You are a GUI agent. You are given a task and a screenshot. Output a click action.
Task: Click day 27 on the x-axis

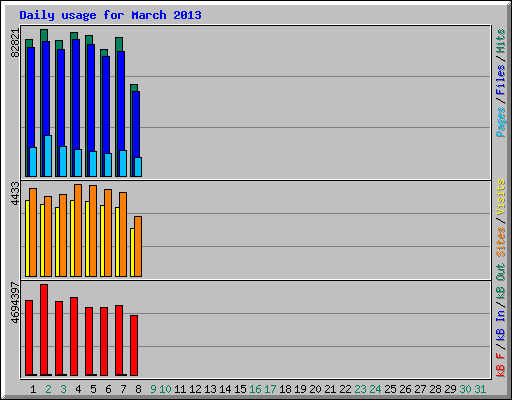pos(420,389)
